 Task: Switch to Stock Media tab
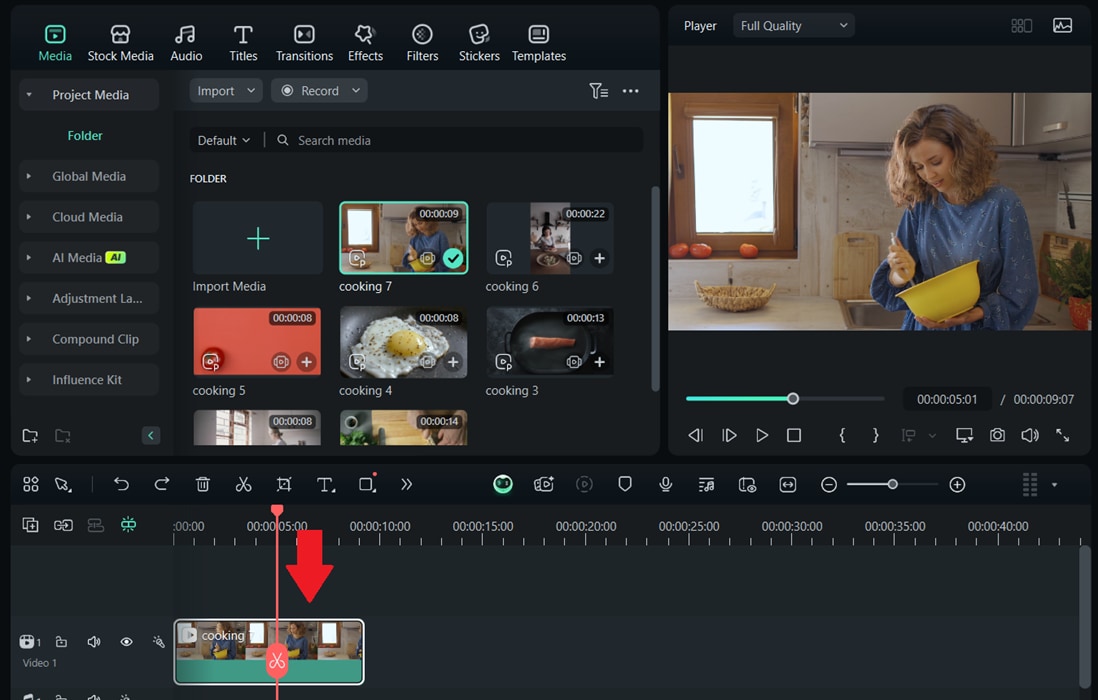point(120,43)
